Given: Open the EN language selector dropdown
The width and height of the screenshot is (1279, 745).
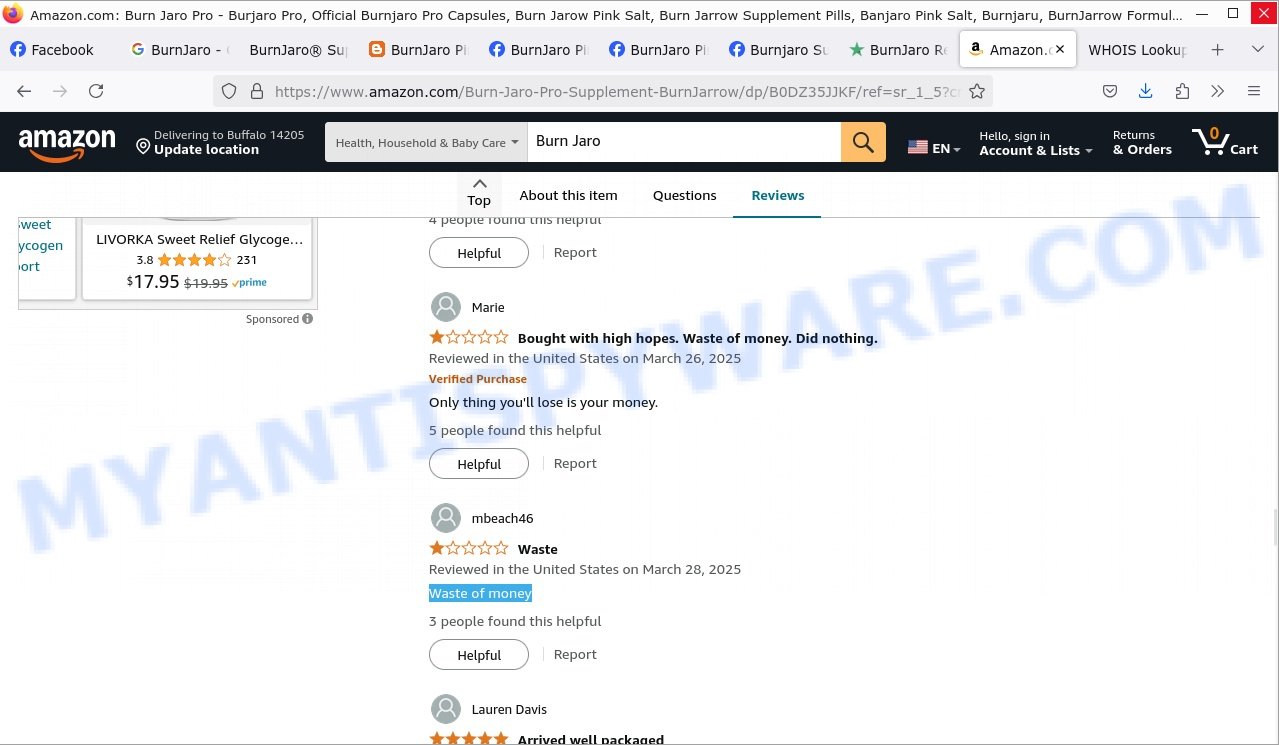Looking at the screenshot, I should (934, 147).
